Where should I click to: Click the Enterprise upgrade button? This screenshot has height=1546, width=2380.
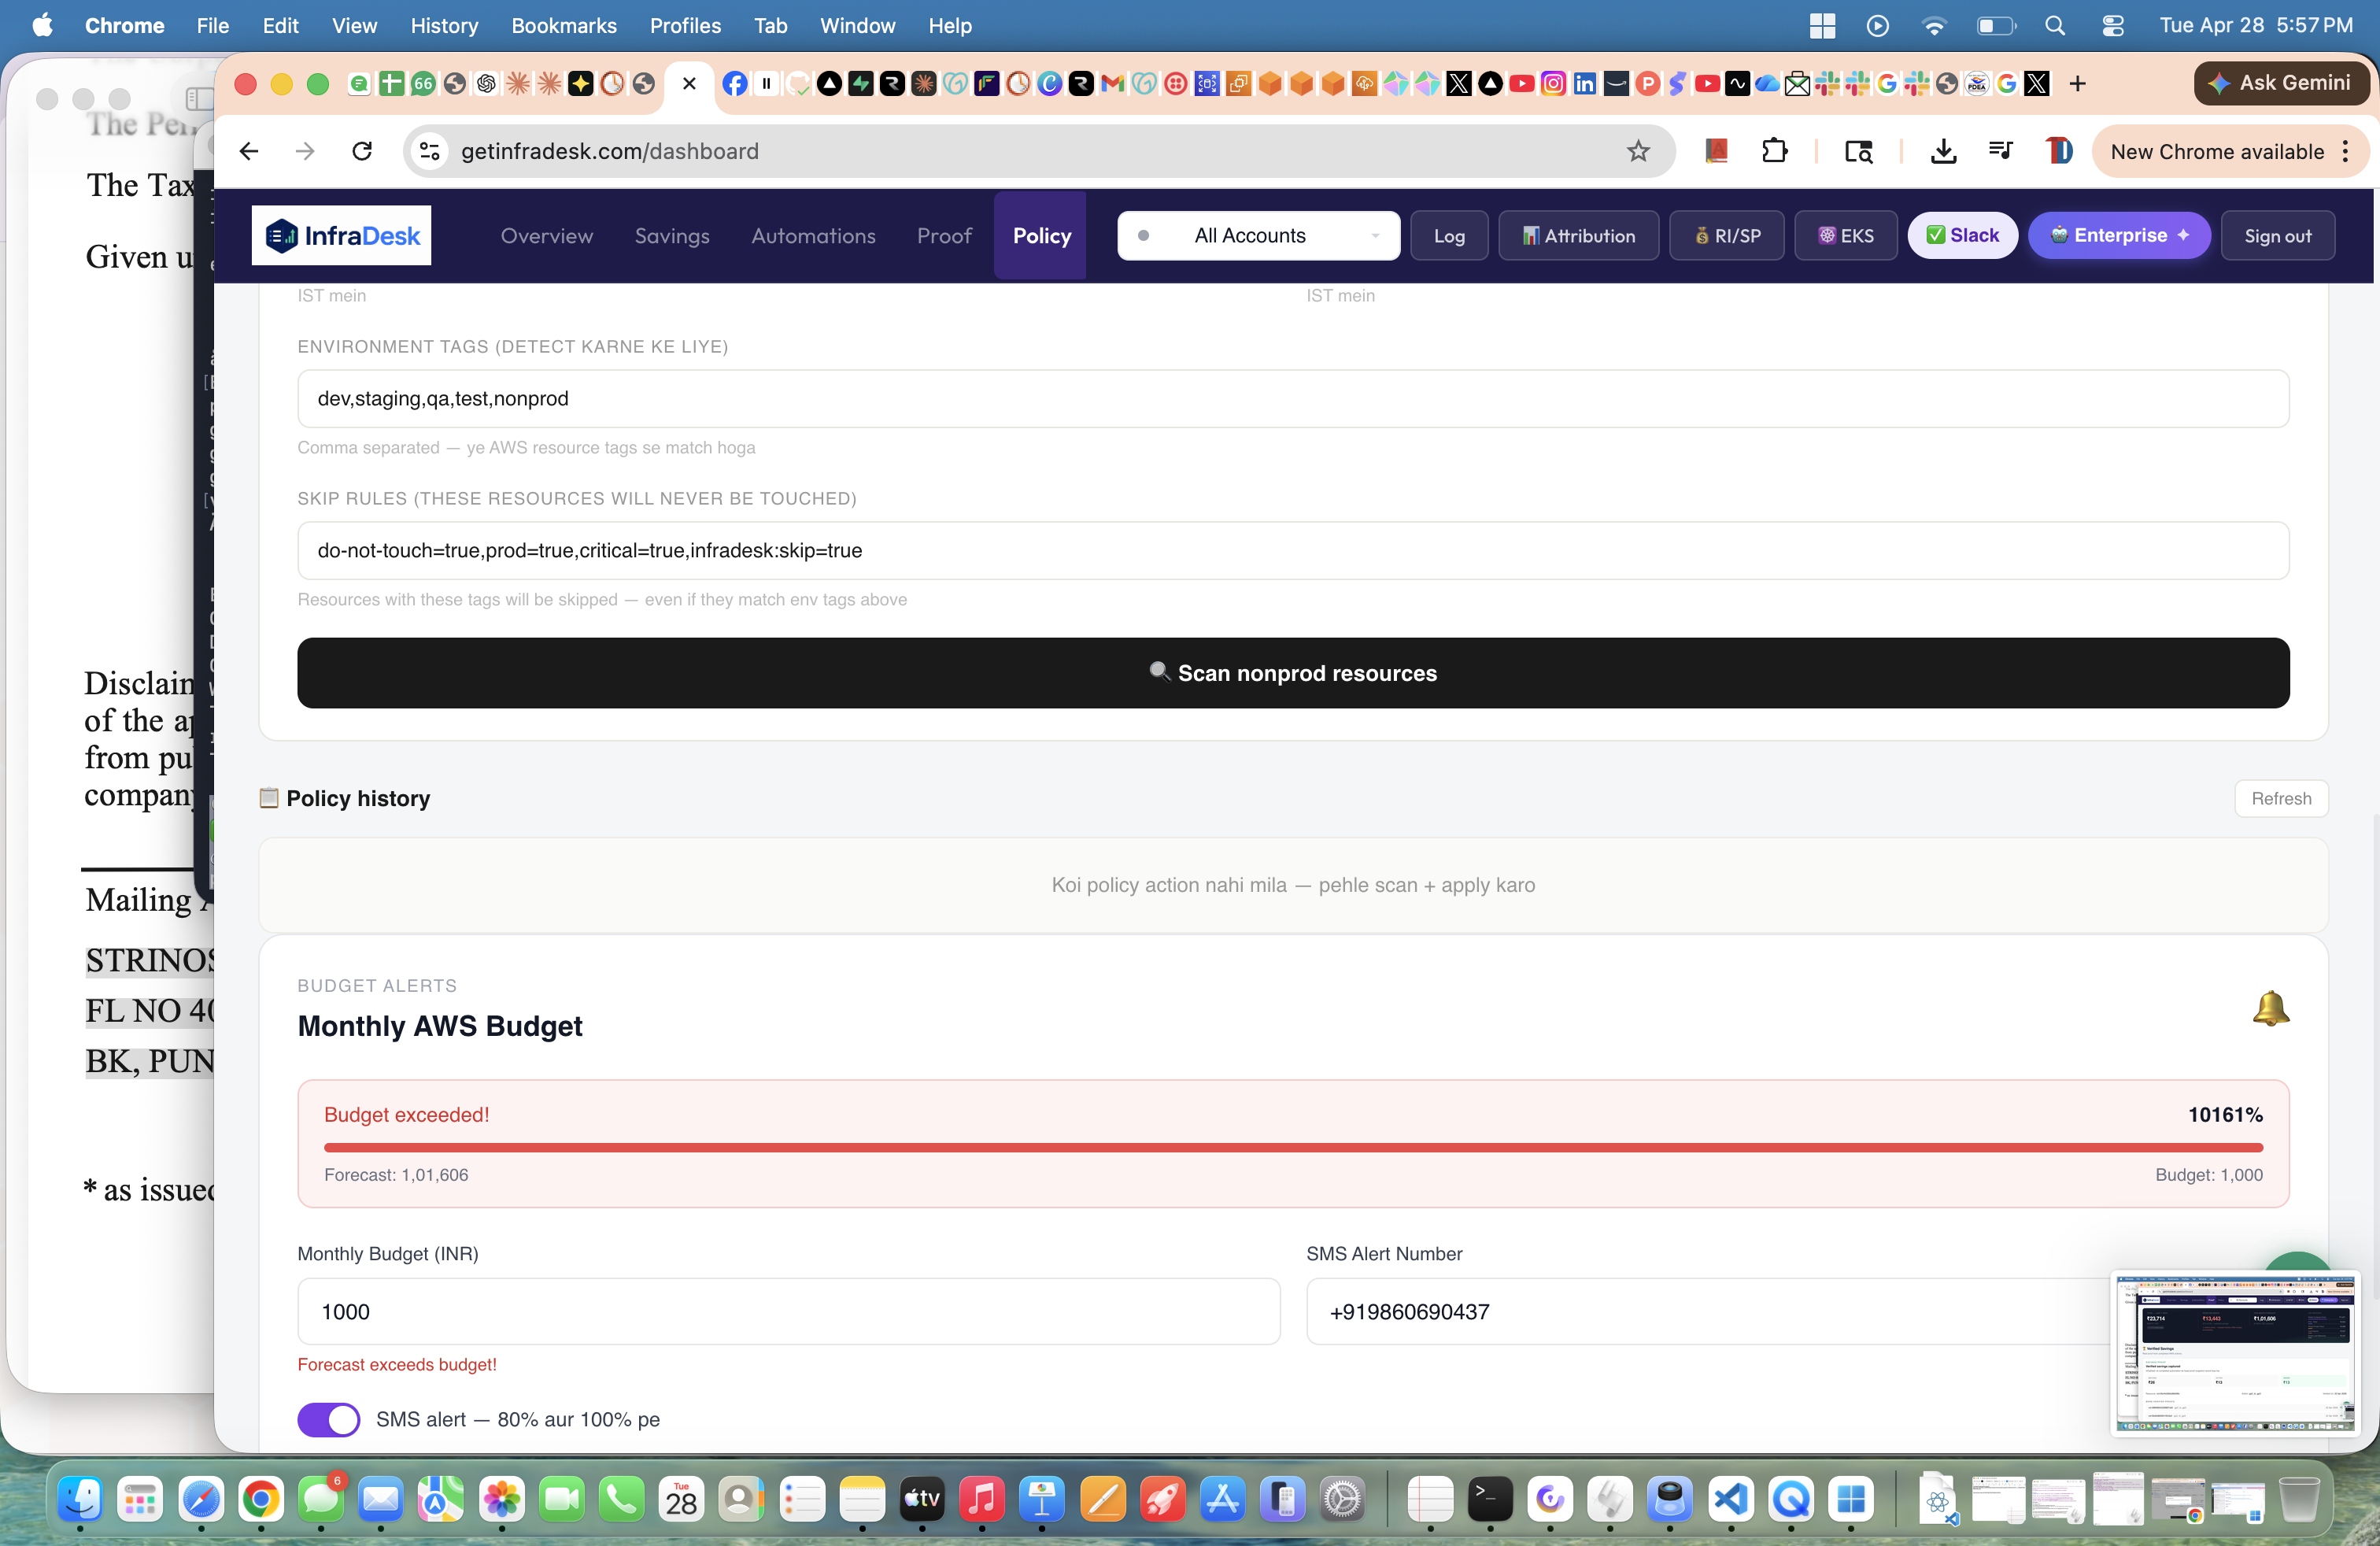tap(2119, 235)
